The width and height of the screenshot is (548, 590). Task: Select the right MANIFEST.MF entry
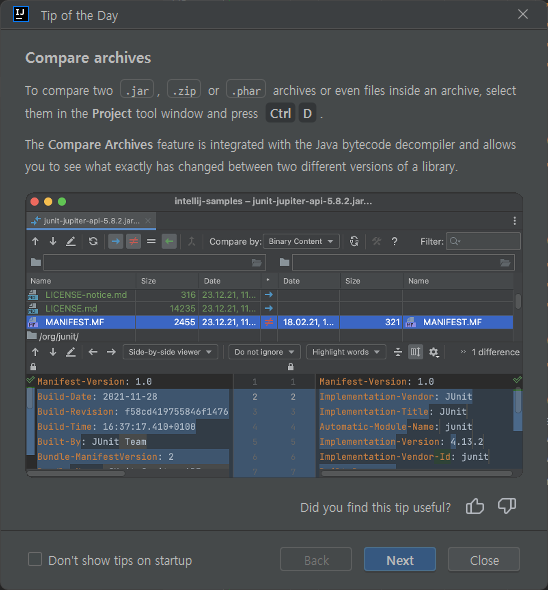(452, 322)
